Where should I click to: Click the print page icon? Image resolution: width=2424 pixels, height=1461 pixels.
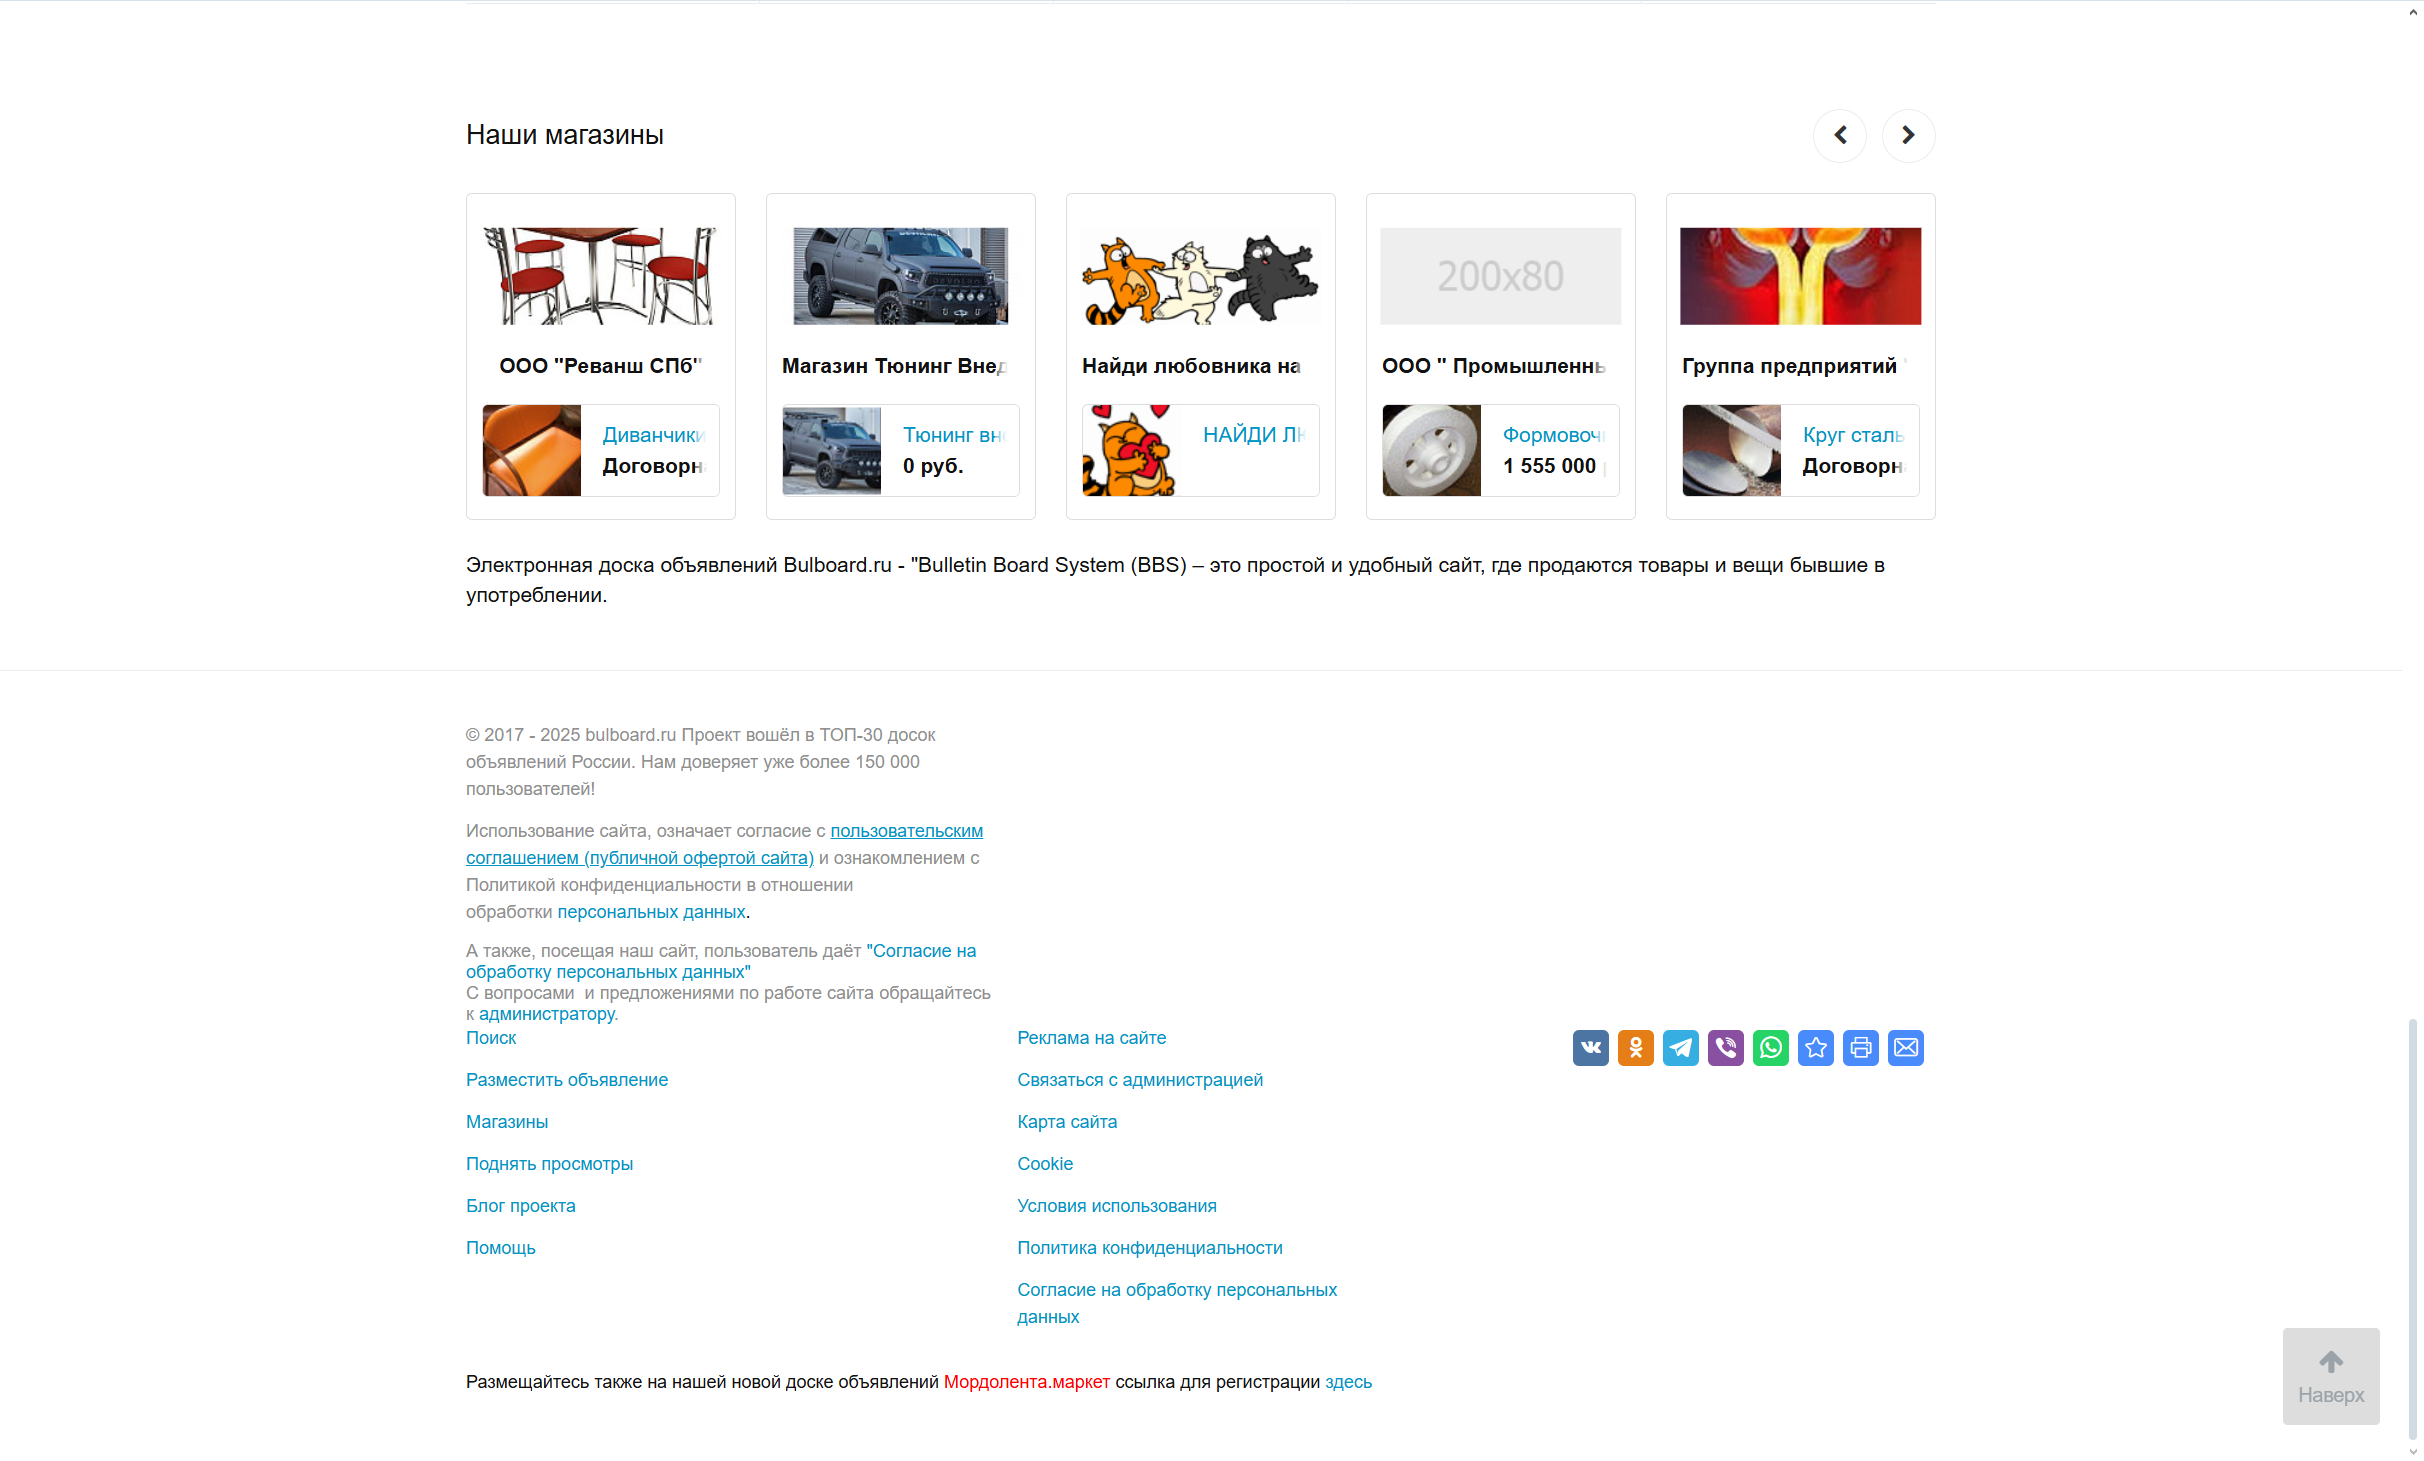point(1860,1047)
